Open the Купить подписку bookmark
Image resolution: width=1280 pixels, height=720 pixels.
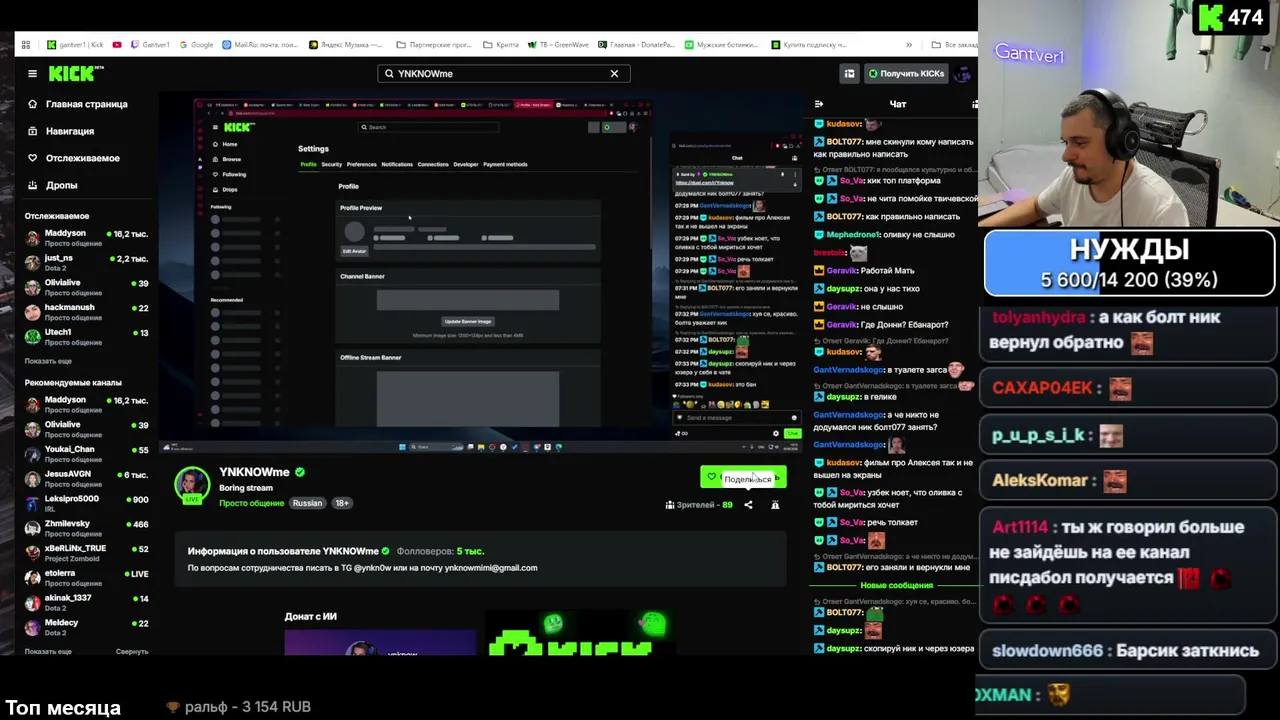pos(809,45)
